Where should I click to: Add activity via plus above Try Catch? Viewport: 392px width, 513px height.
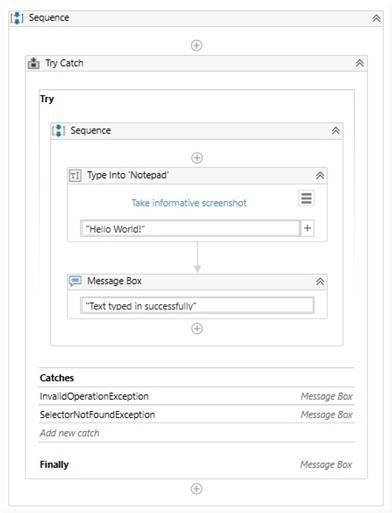[196, 45]
